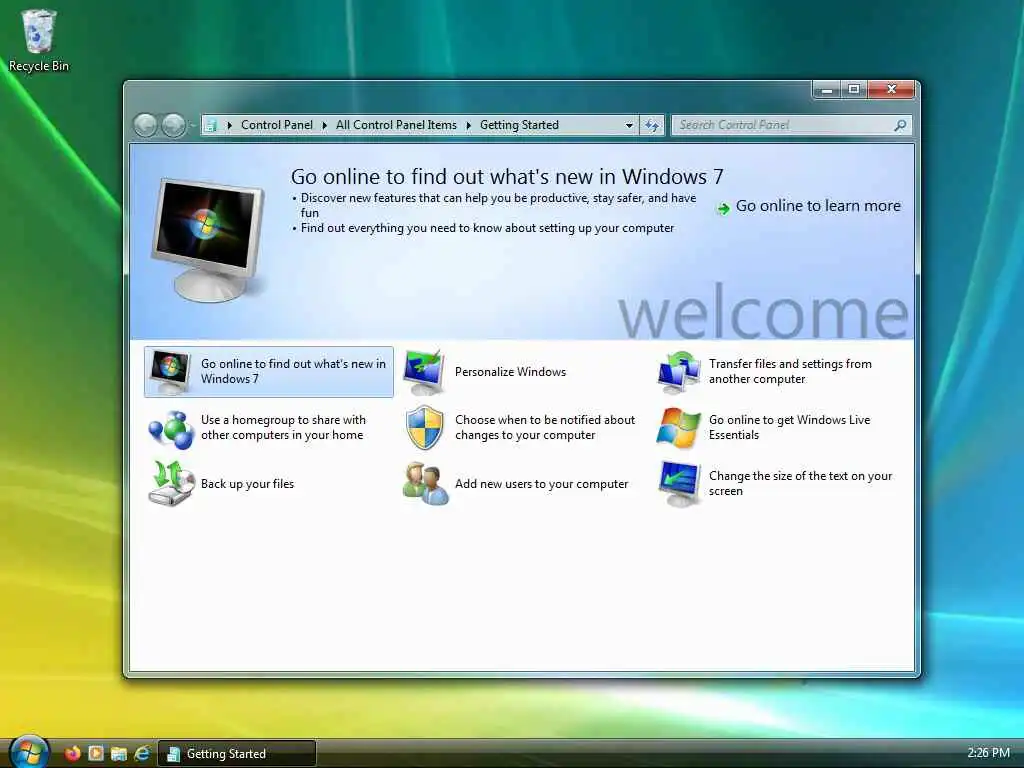Screen dimensions: 1024x768
Task: Click Go online to find out what's new text
Action: click(293, 372)
